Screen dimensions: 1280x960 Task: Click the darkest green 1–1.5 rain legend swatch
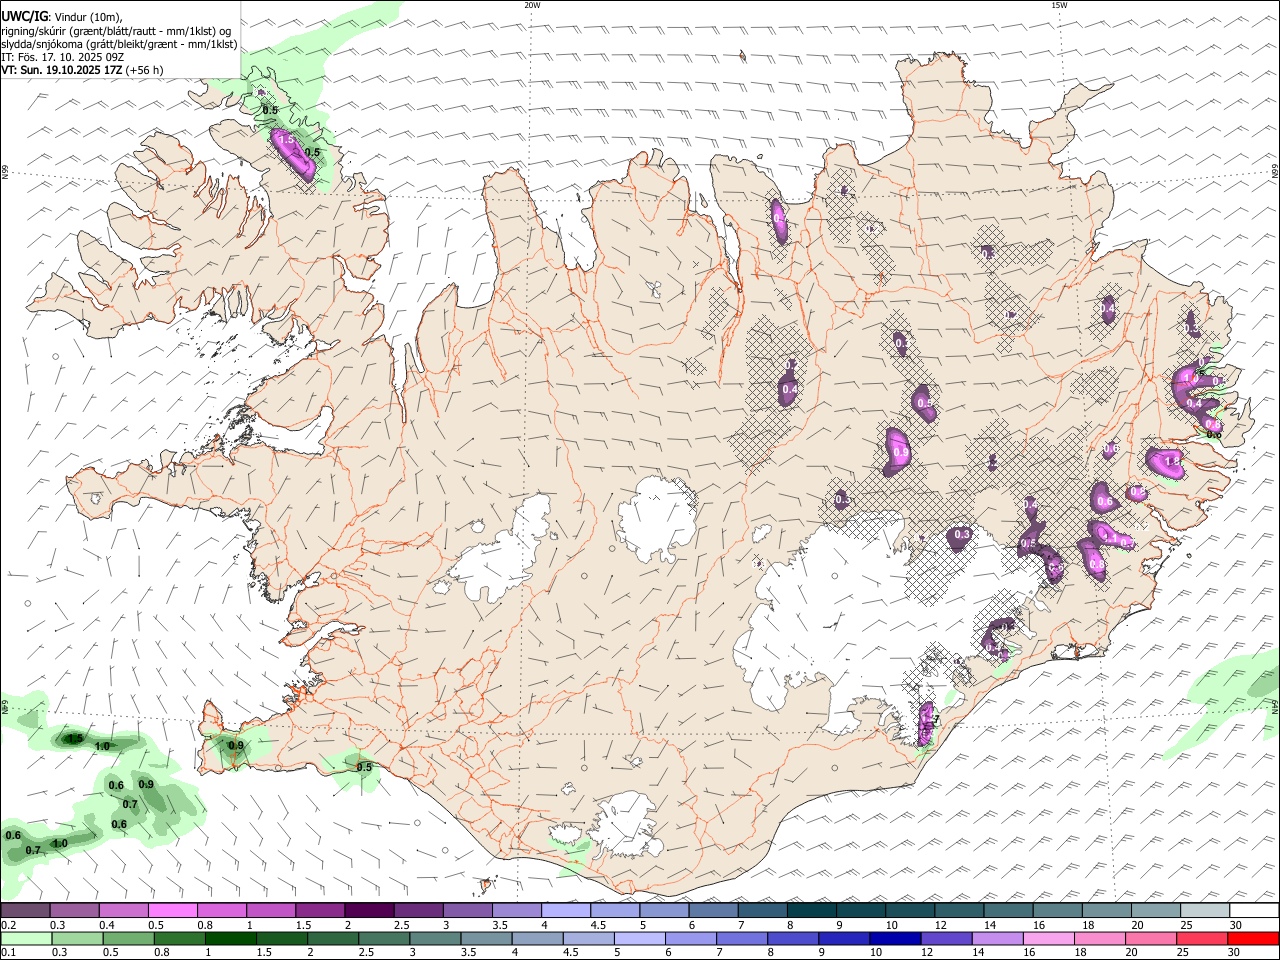[231, 939]
